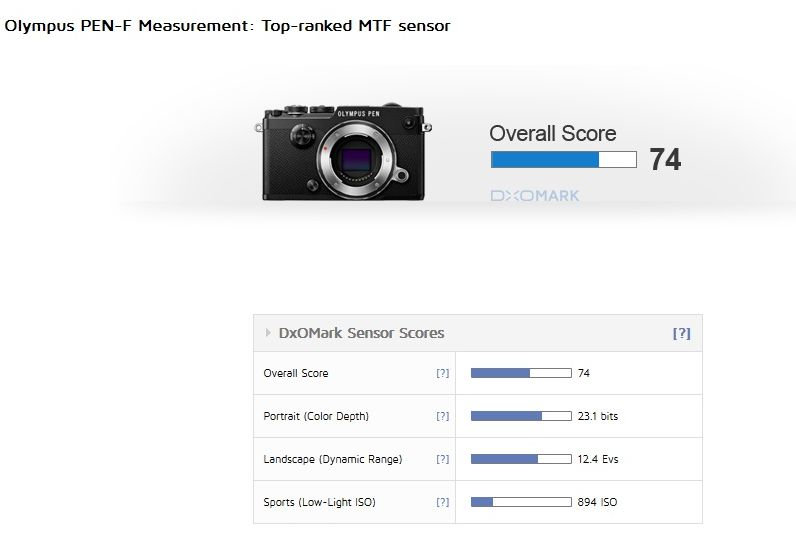Click the Sports low-light ISO bar
Image resolution: width=796 pixels, height=534 pixels.
tap(514, 502)
